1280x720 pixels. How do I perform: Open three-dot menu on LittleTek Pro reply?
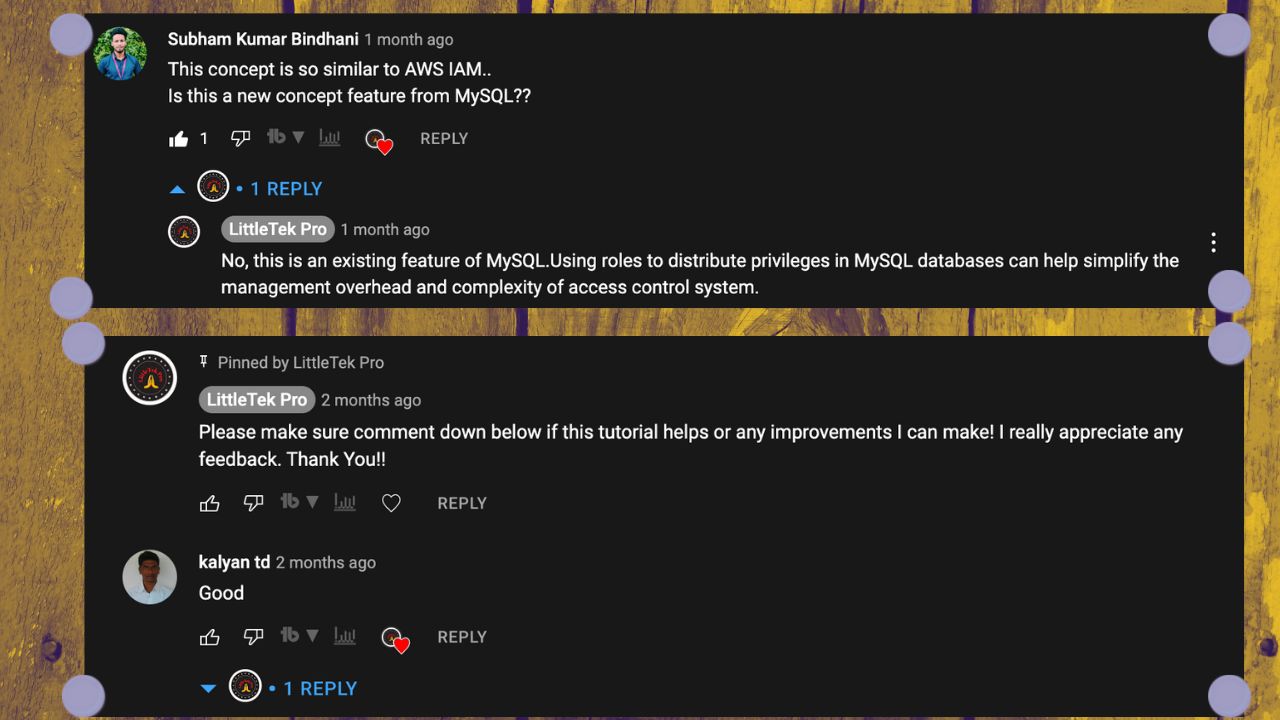click(1213, 242)
